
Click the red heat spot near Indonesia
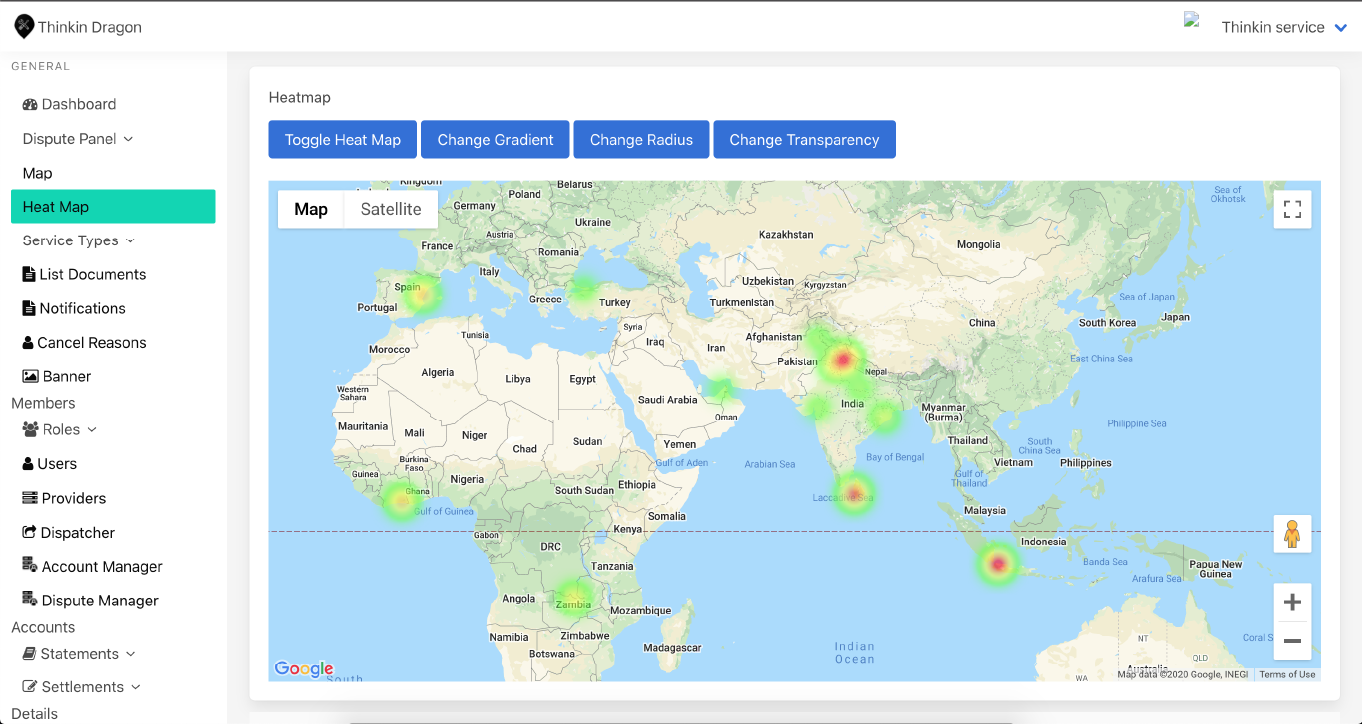coord(997,564)
